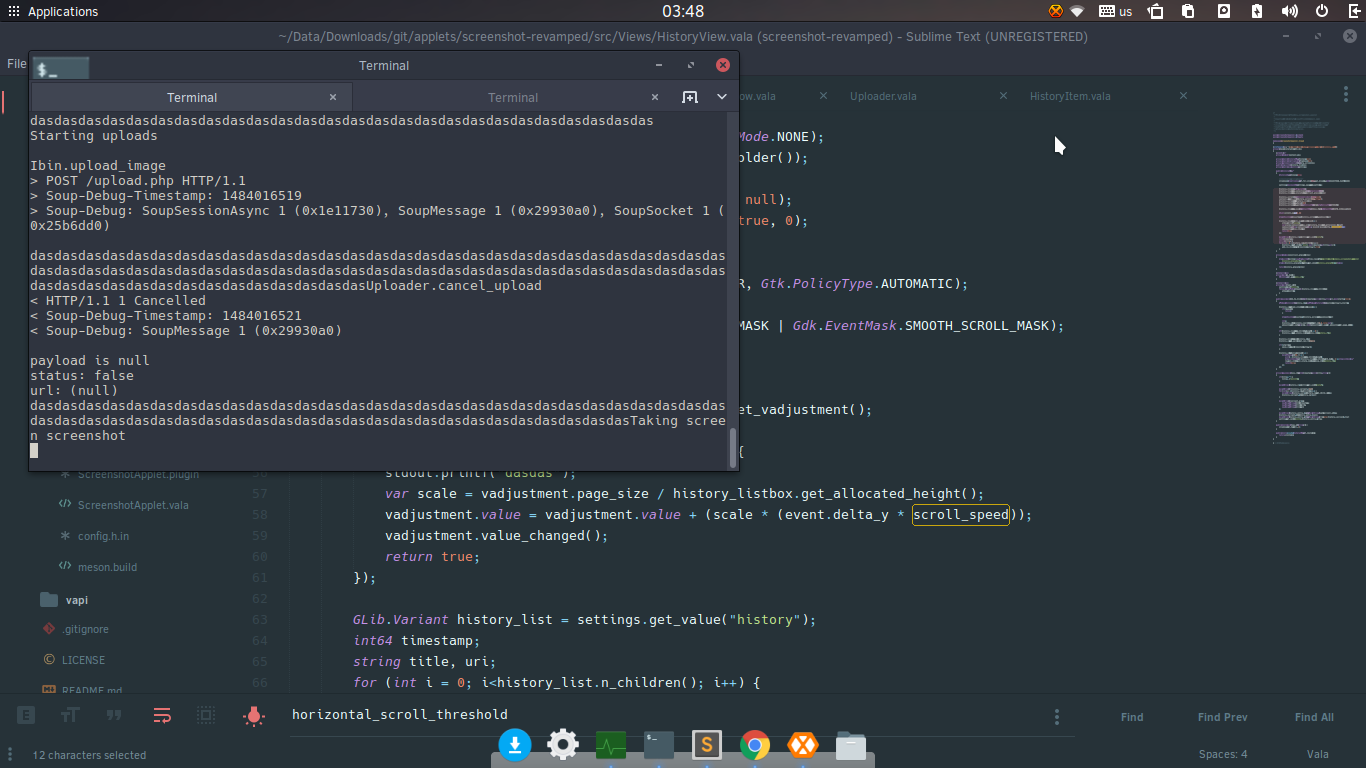1366x768 pixels.
Task: Open Terminal from the dock
Action: click(x=659, y=745)
